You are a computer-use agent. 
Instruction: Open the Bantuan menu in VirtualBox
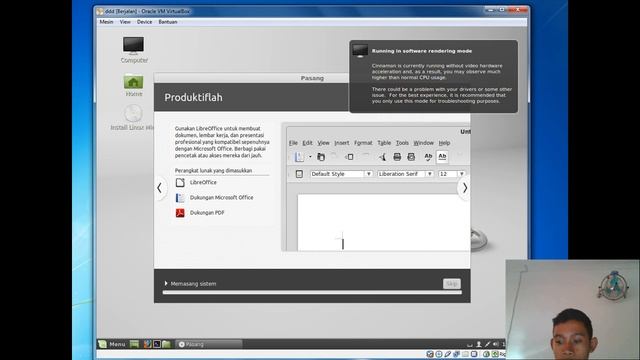[x=168, y=22]
